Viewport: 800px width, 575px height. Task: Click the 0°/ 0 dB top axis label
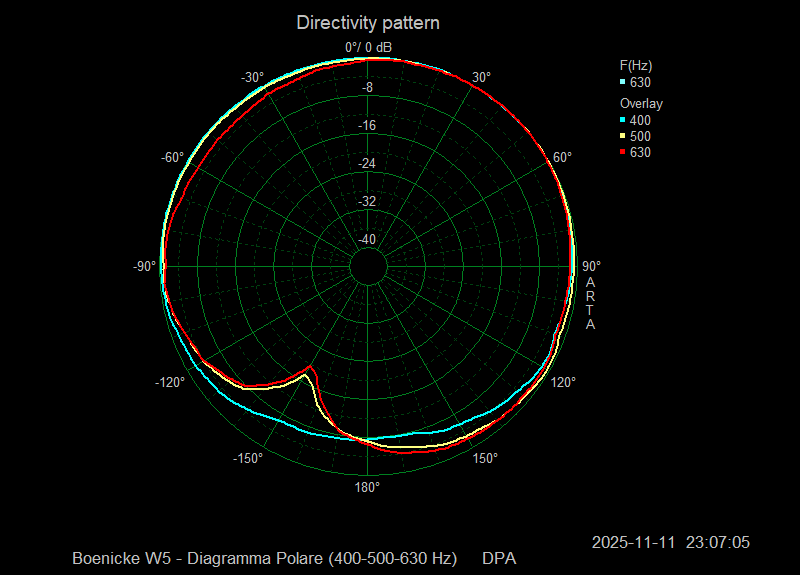point(368,48)
